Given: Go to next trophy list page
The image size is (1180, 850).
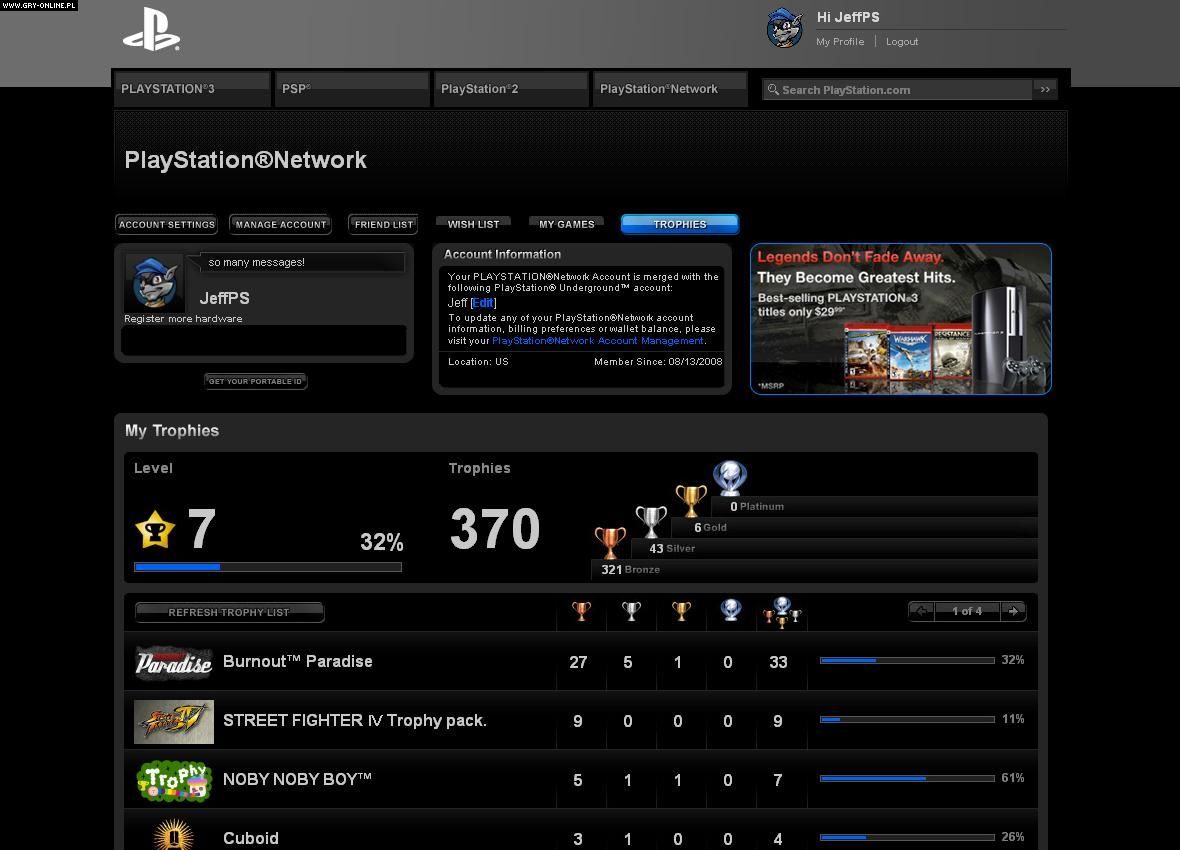Looking at the screenshot, I should 1013,611.
